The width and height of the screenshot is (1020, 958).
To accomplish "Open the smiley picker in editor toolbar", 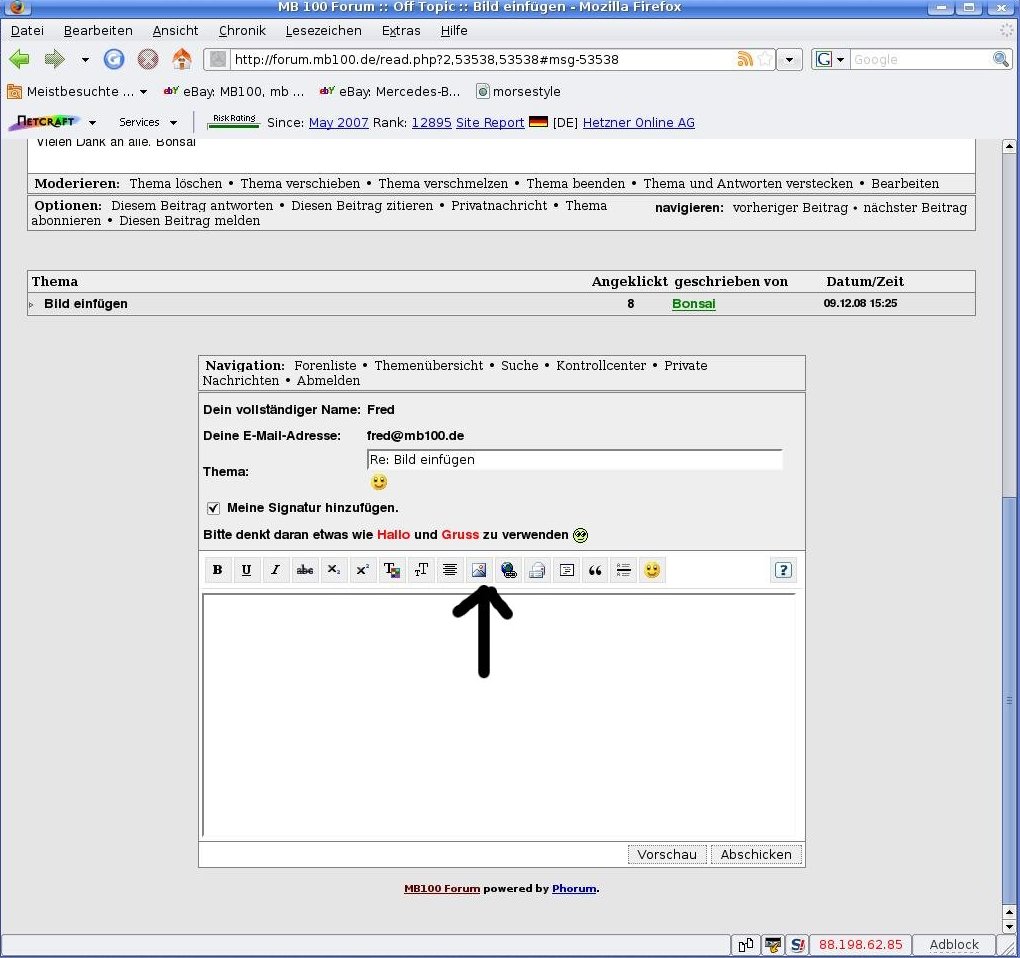I will click(x=652, y=570).
